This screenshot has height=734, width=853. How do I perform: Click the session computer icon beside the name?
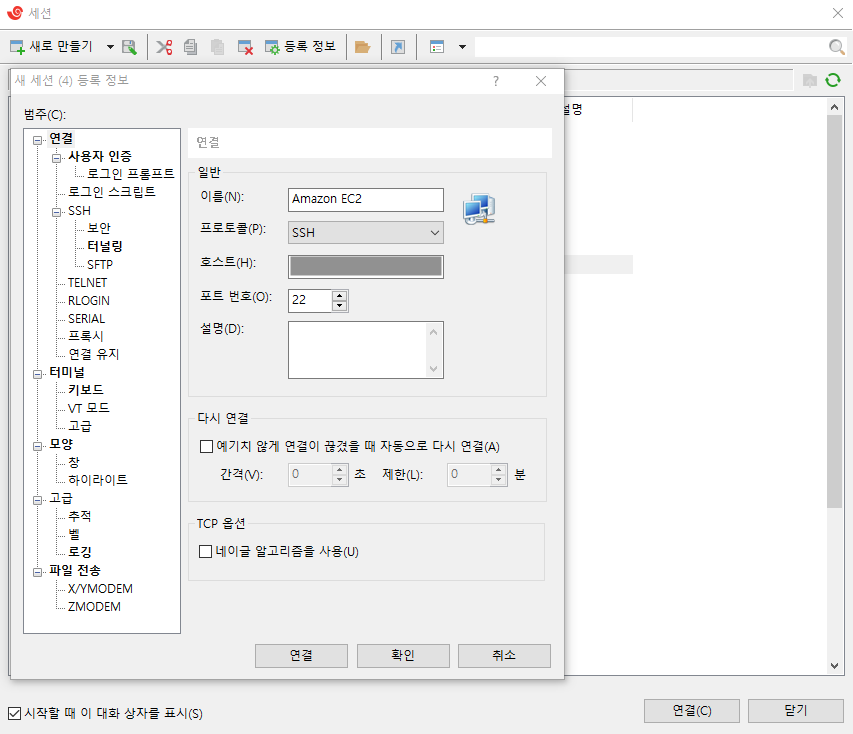(x=479, y=209)
